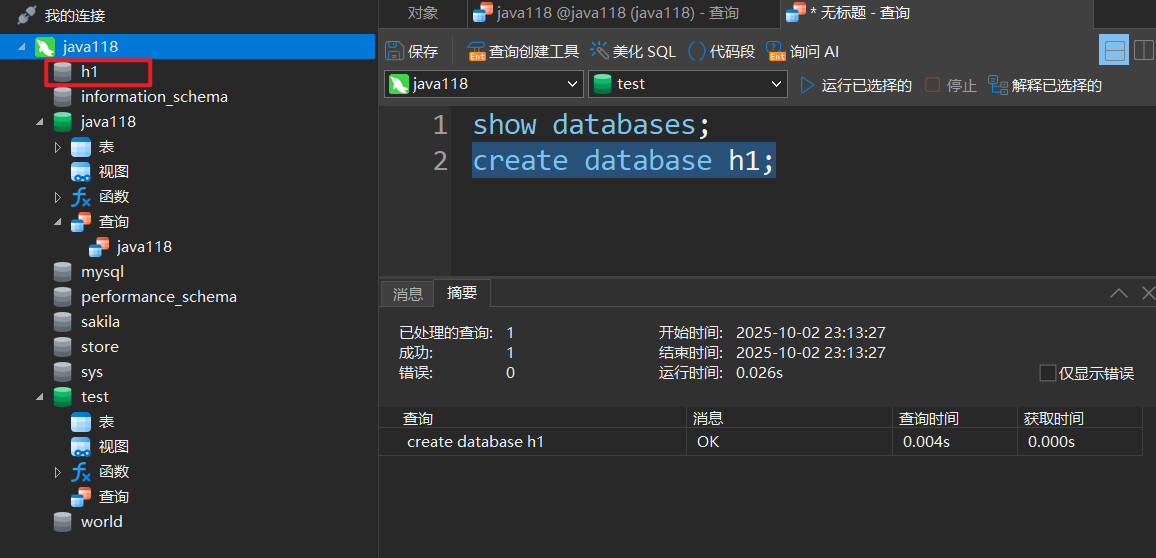Collapse the results panel with chevron up
This screenshot has width=1156, height=558.
pyautogui.click(x=1118, y=293)
